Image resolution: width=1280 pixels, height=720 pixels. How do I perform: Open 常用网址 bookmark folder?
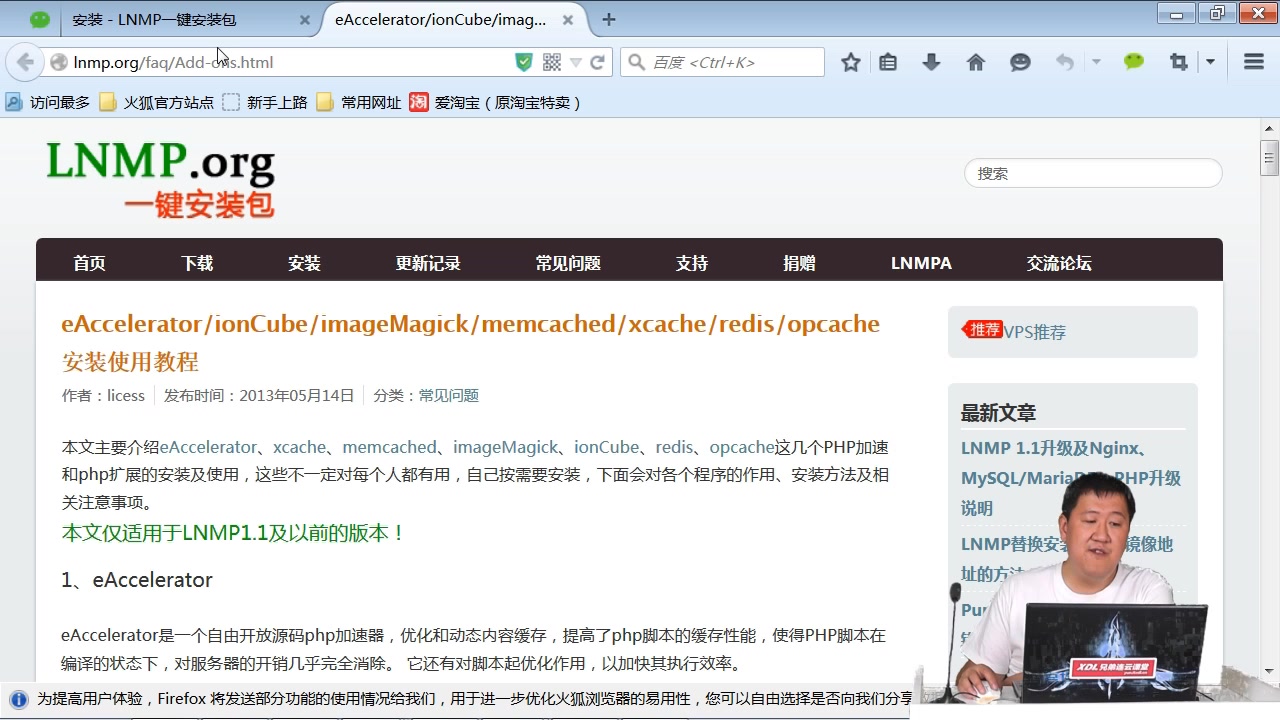[359, 102]
